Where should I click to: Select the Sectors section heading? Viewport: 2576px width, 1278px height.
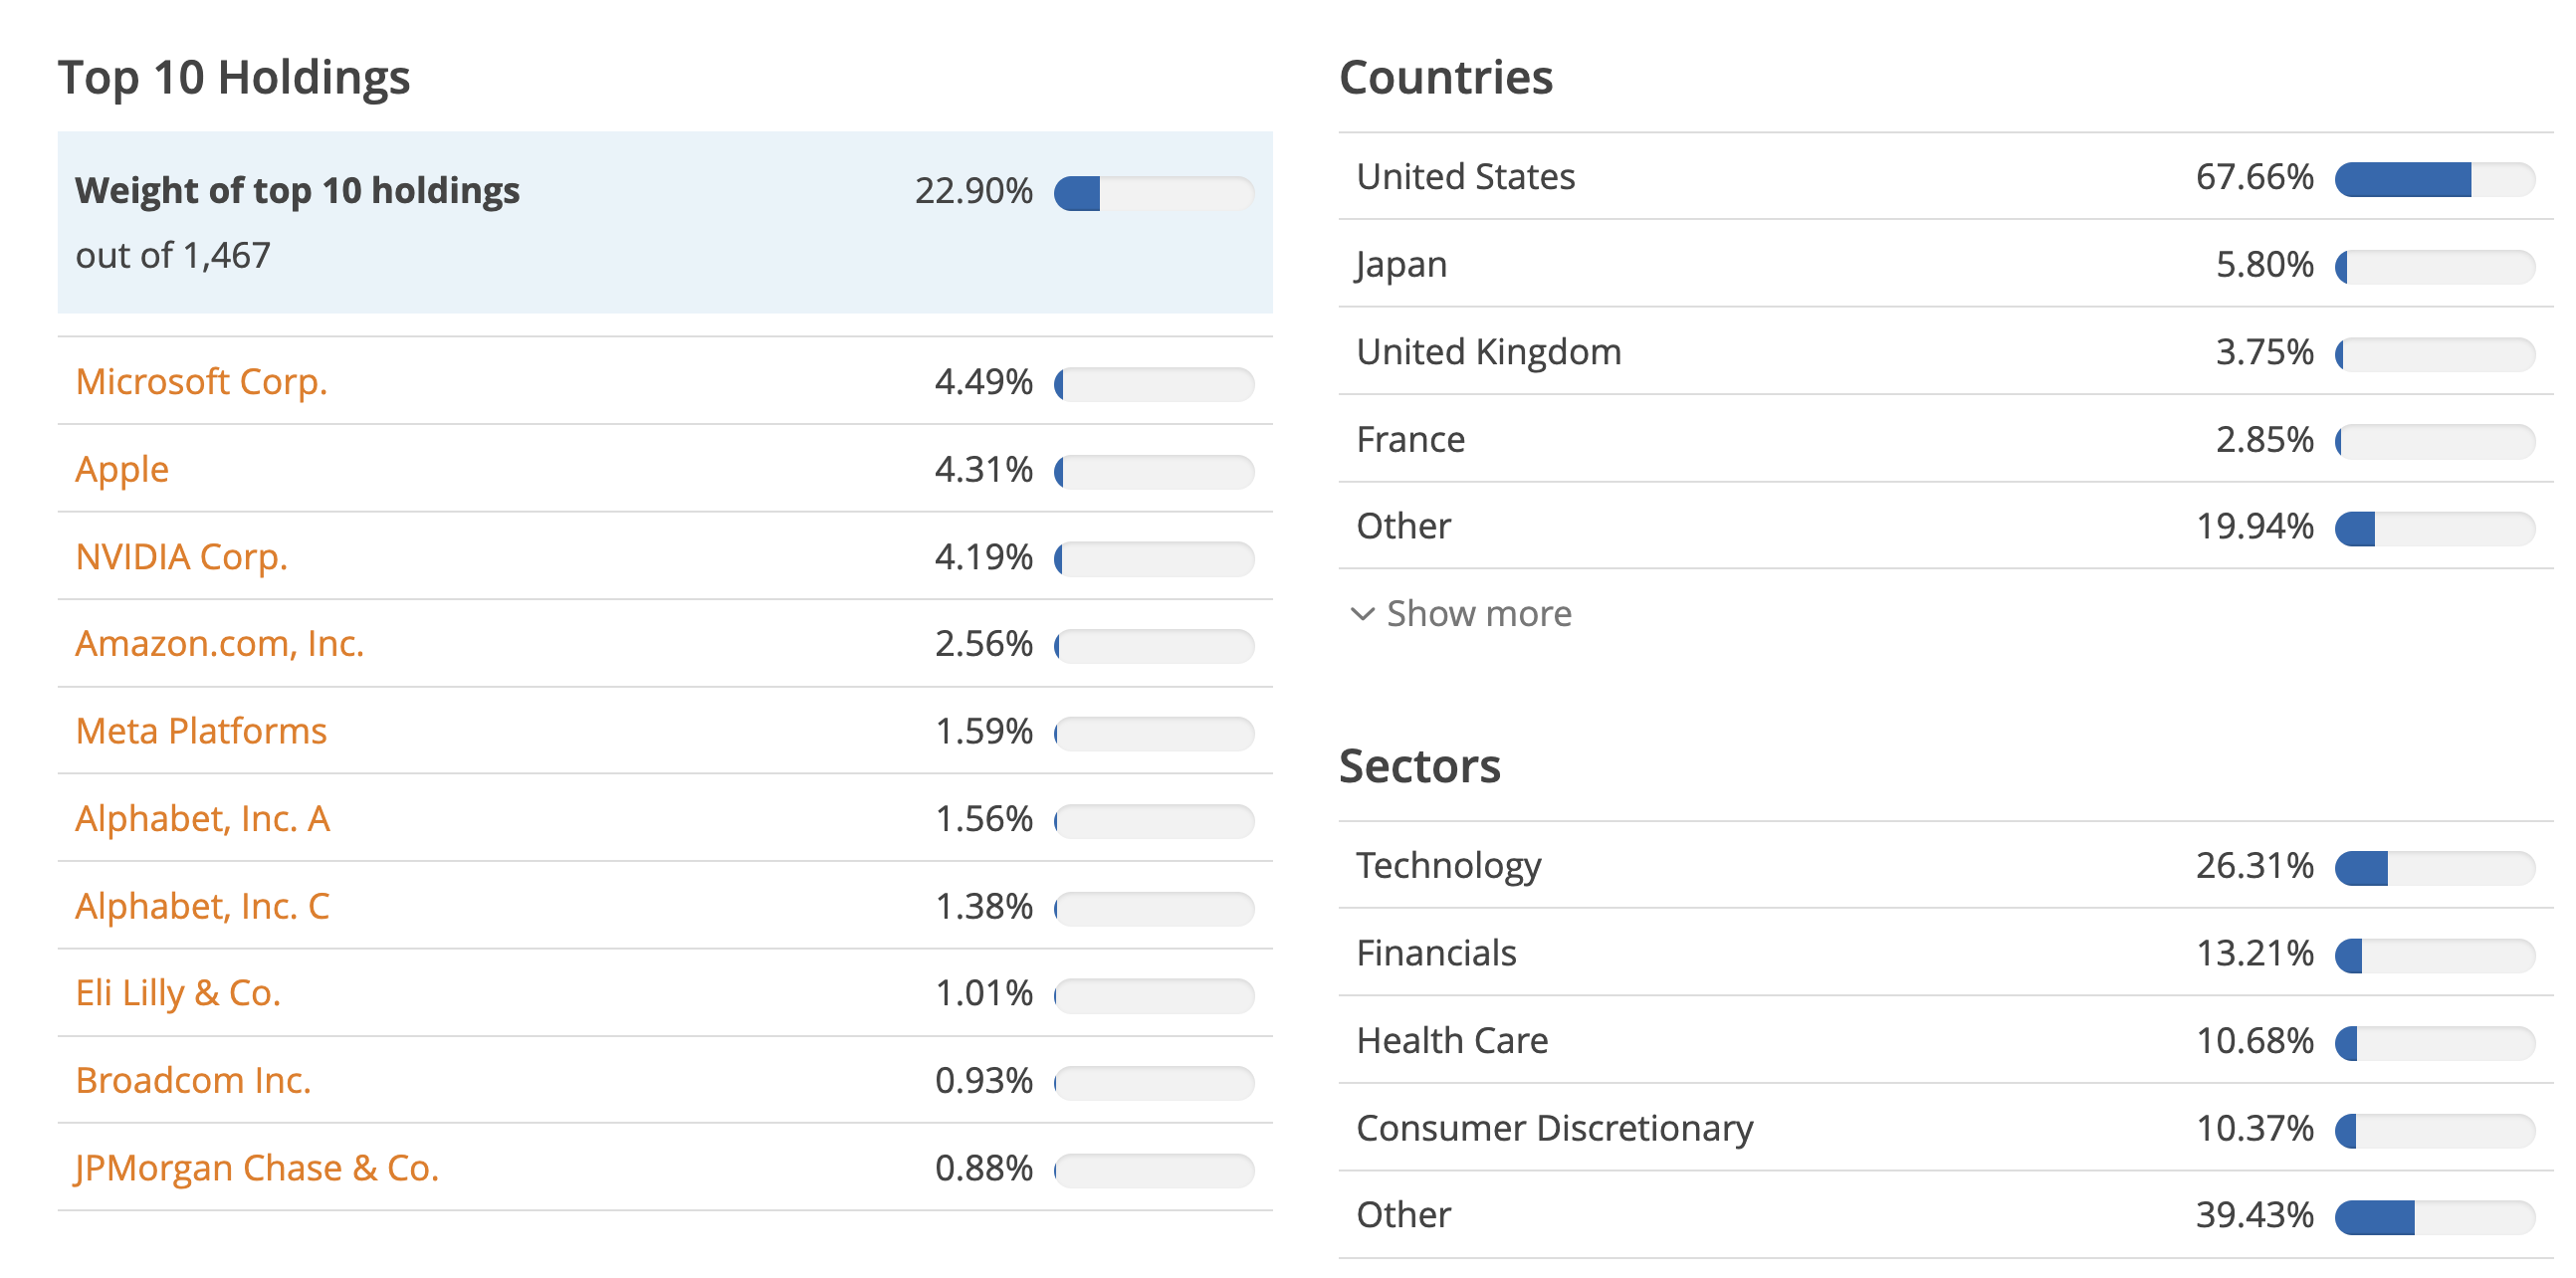coord(1420,767)
